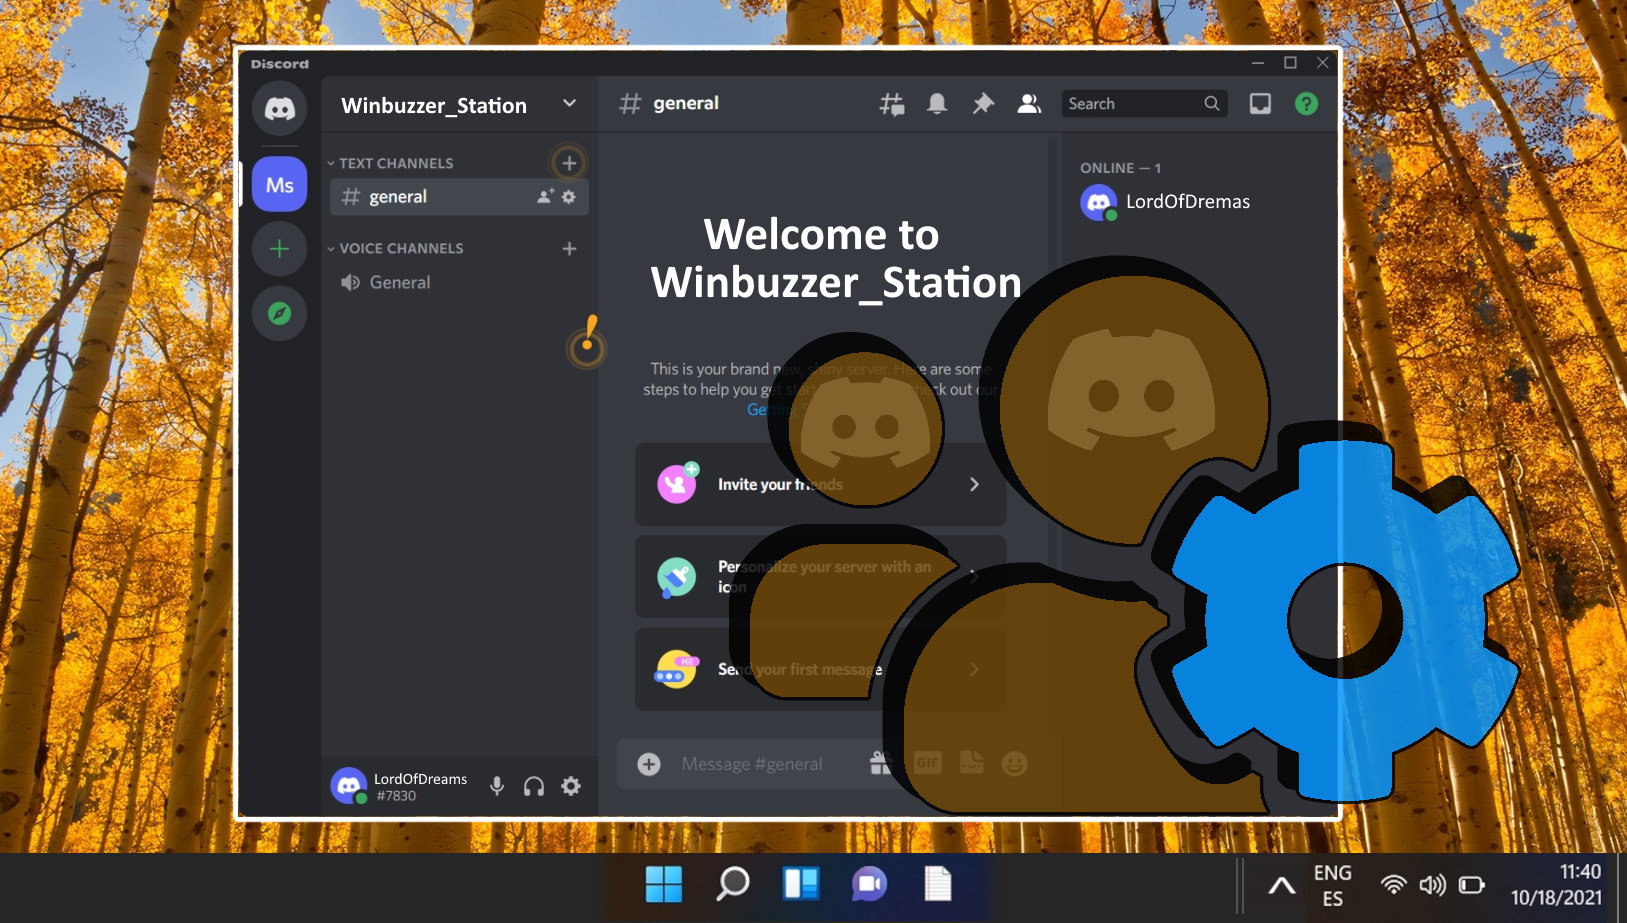
Task: Open Widgets from the taskbar
Action: (x=801, y=884)
